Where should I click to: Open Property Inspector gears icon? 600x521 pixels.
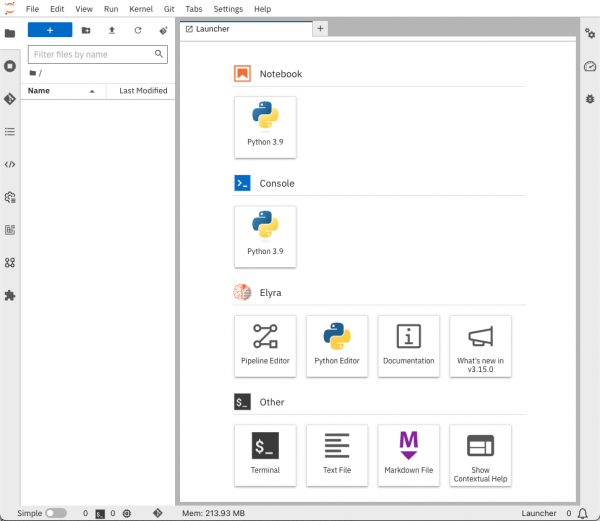point(590,33)
